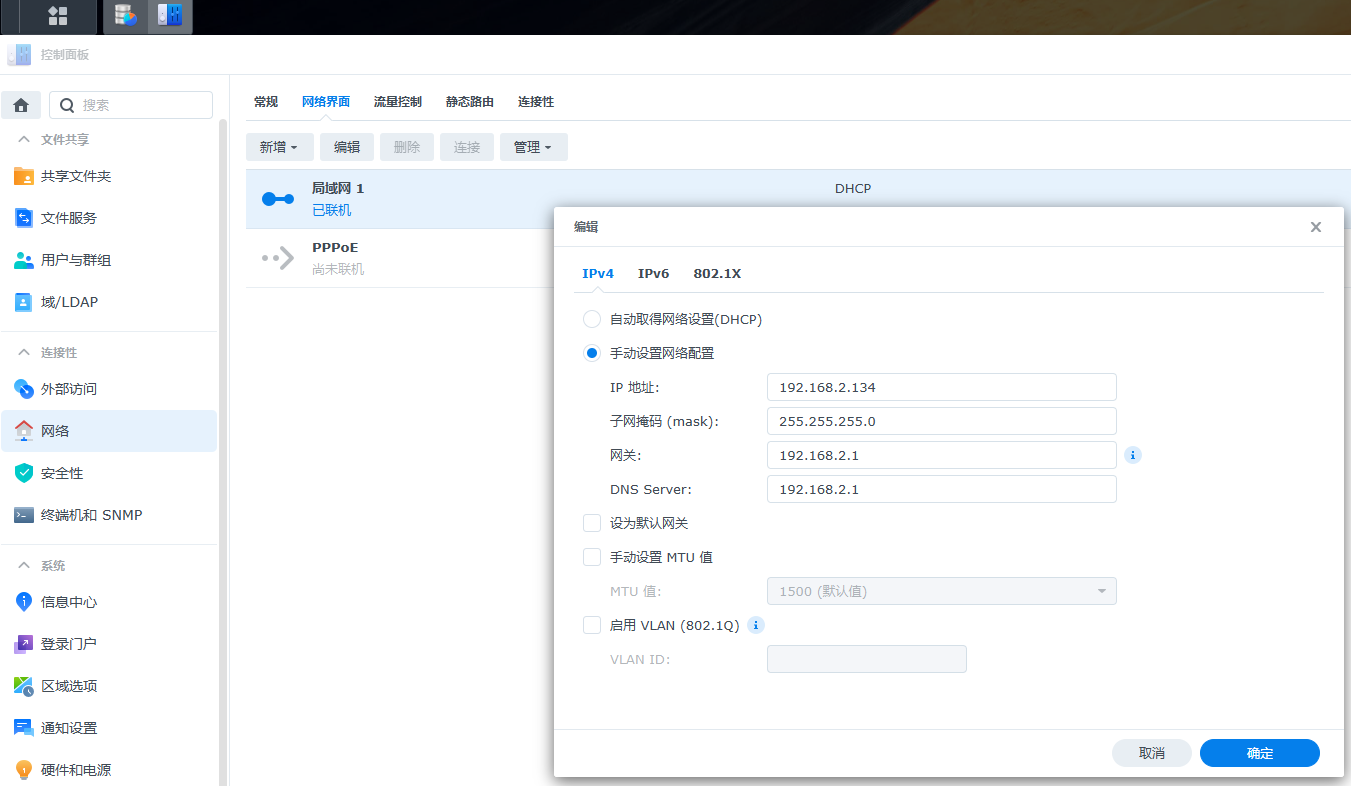The height and width of the screenshot is (786, 1351).
Task: Select the IPv6 tab in dialog
Action: (654, 274)
